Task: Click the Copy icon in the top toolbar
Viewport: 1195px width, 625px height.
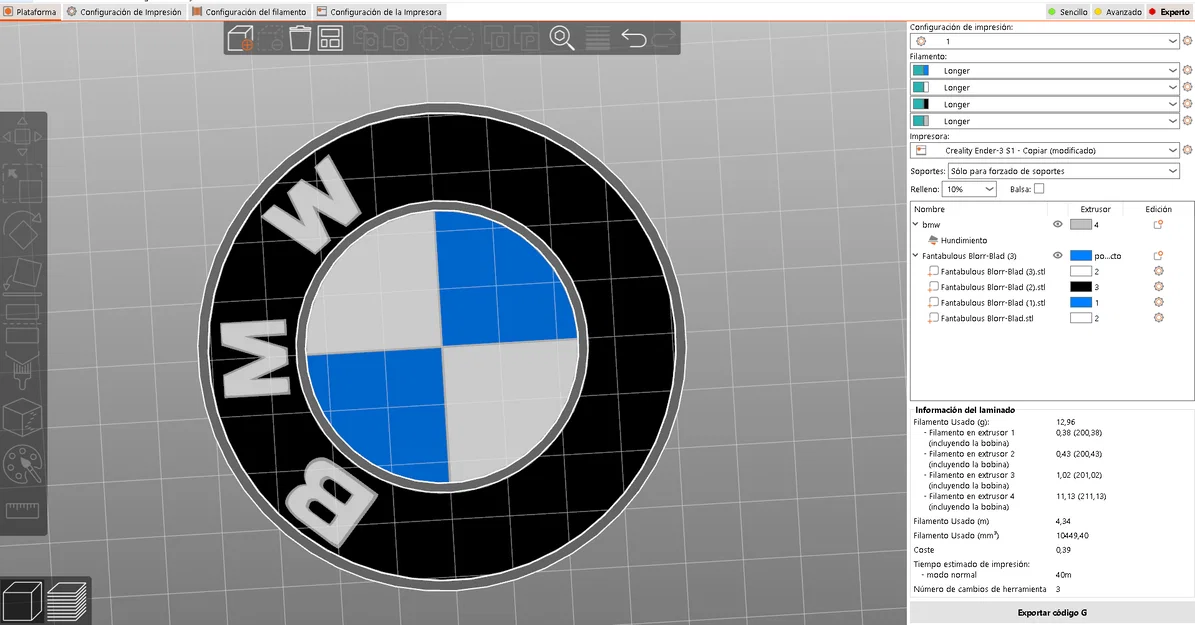Action: pos(365,38)
